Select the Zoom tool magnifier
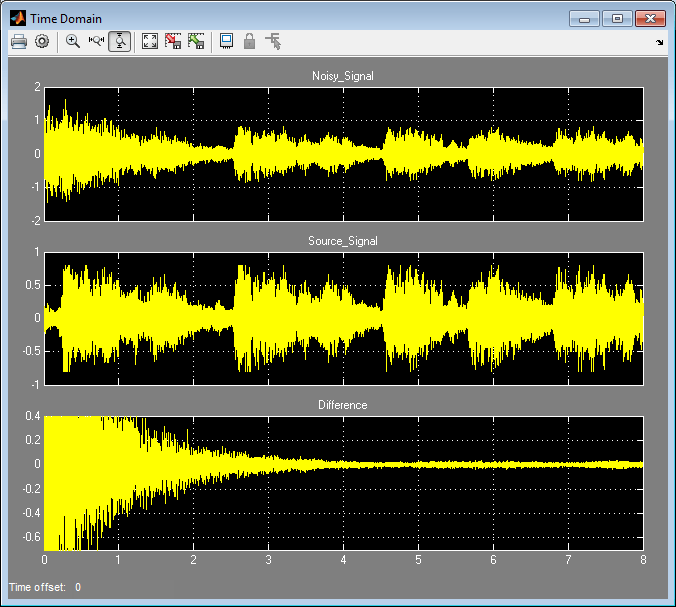This screenshot has width=676, height=607. tap(73, 42)
